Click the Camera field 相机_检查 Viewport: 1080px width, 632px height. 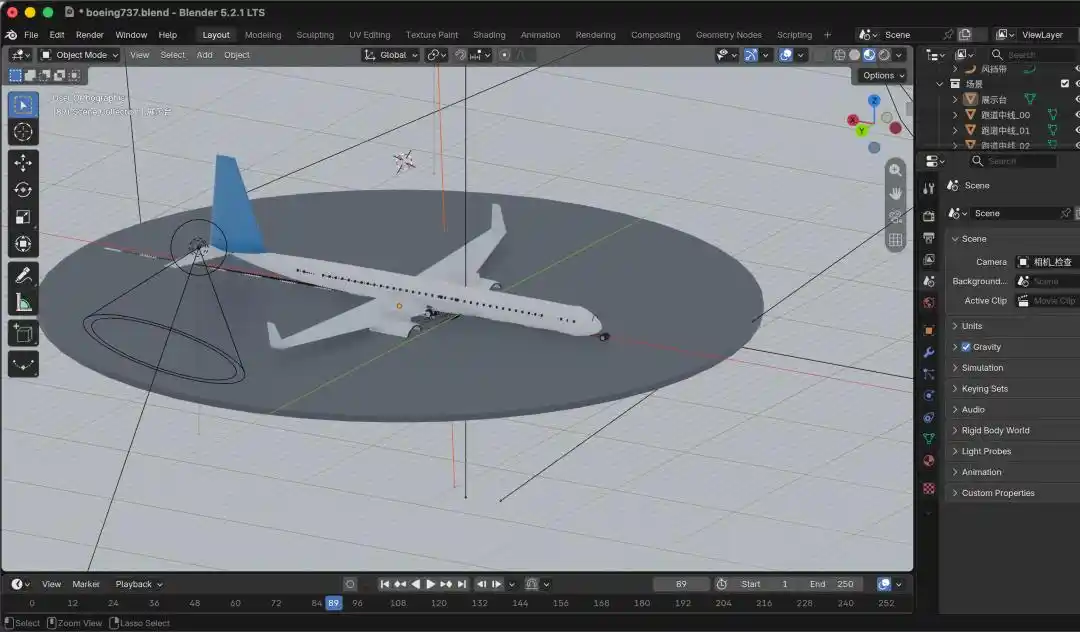[x=1048, y=262]
